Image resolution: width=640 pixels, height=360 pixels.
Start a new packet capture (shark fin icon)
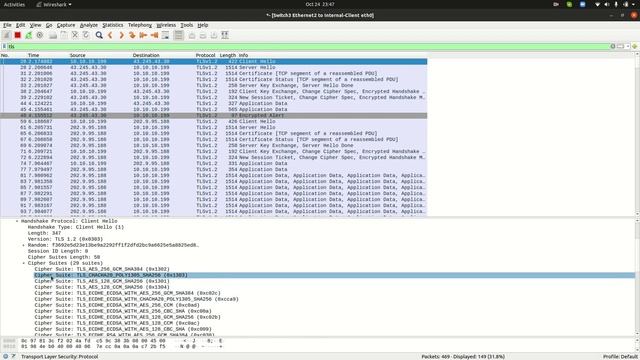[x=7, y=36]
